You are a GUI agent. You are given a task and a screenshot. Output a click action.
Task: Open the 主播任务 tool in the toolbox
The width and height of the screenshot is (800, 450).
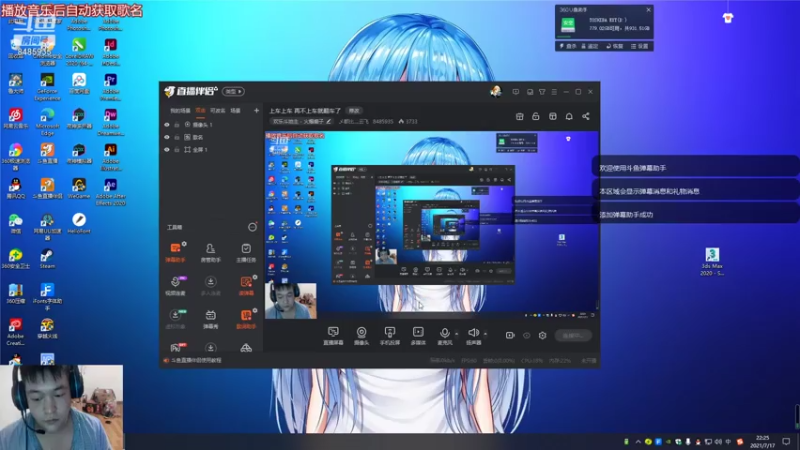click(x=246, y=253)
